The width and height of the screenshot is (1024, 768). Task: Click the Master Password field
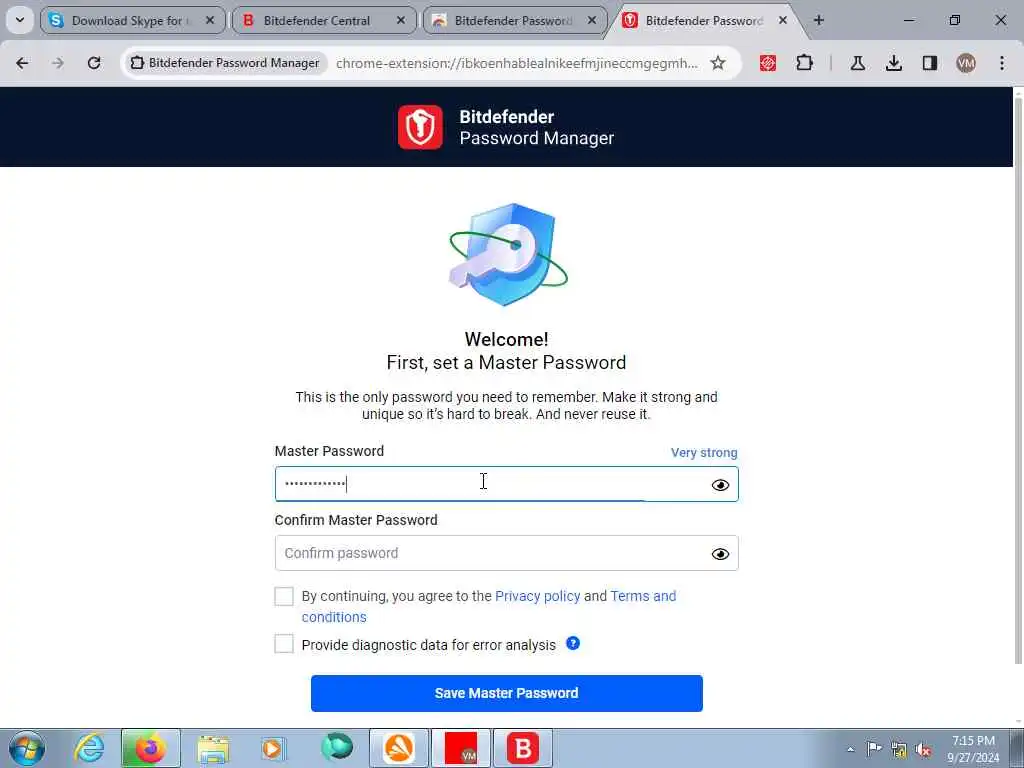click(x=507, y=484)
